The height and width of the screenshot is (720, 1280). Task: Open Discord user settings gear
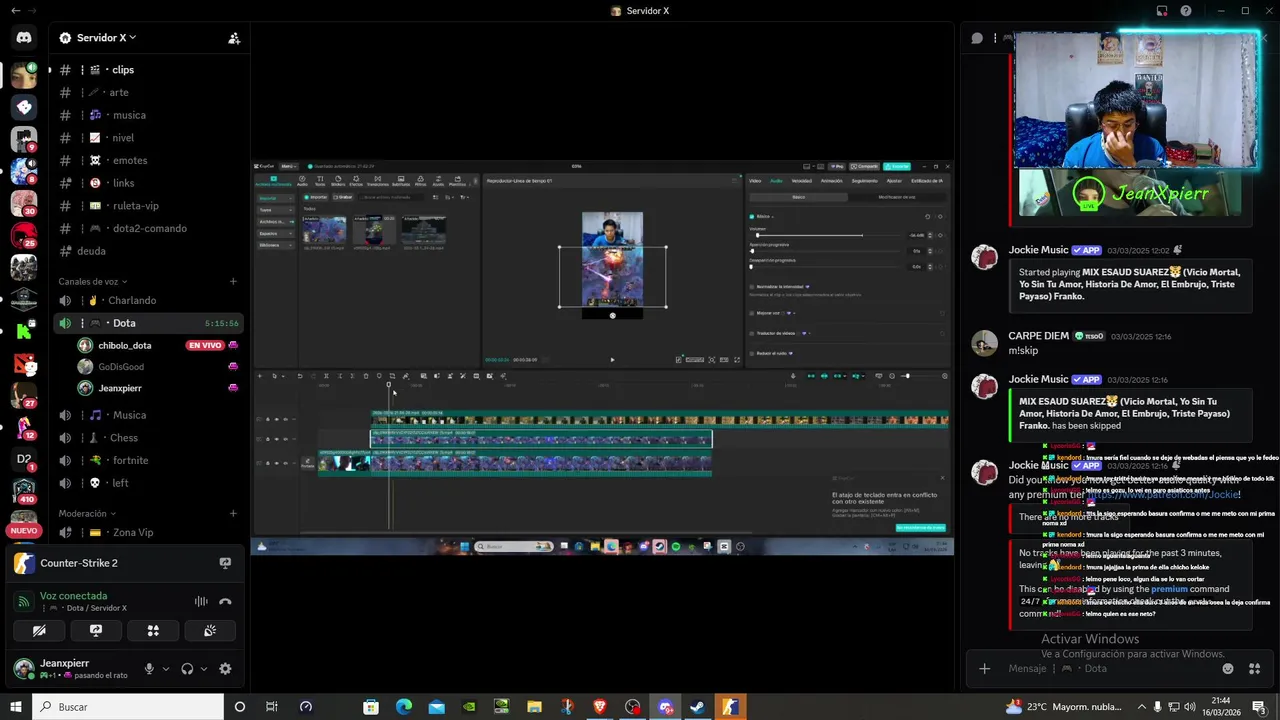tap(225, 669)
